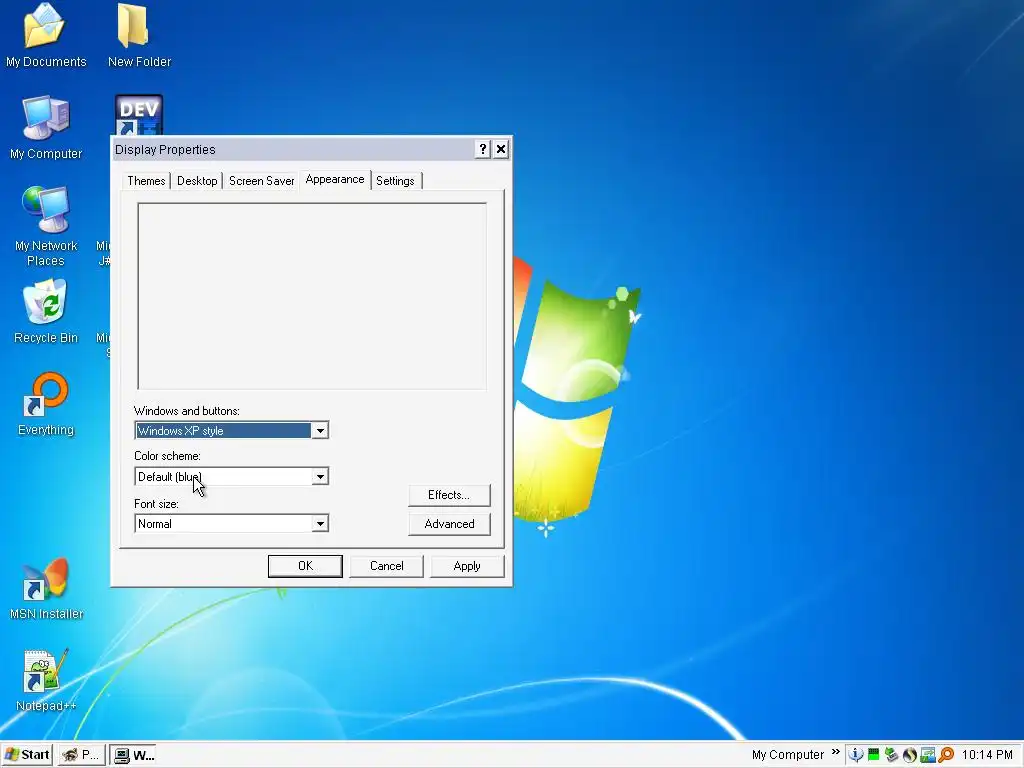This screenshot has width=1024, height=768.
Task: Click the orange magnifier tray icon
Action: coord(946,755)
